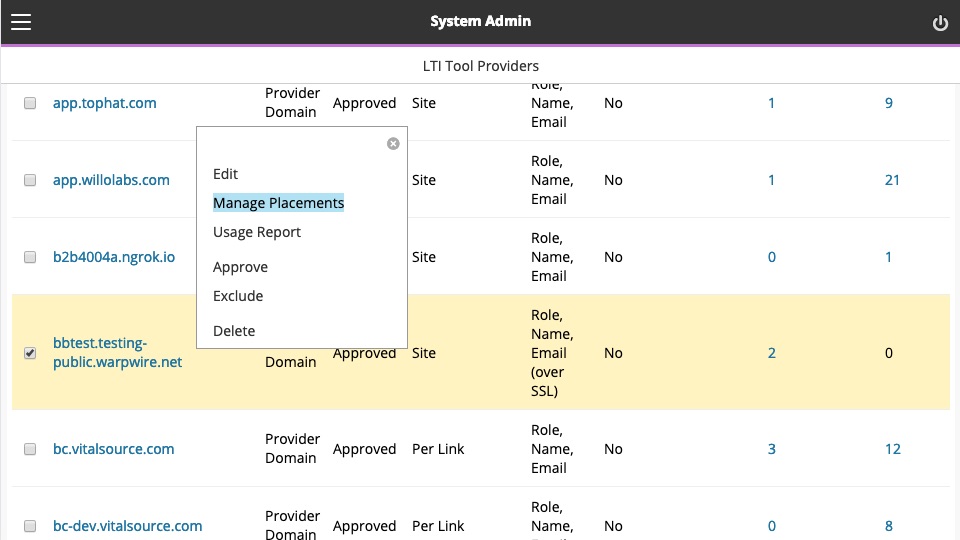
Task: Tick the b2b4004a.ngrok.io checkbox
Action: (30, 257)
